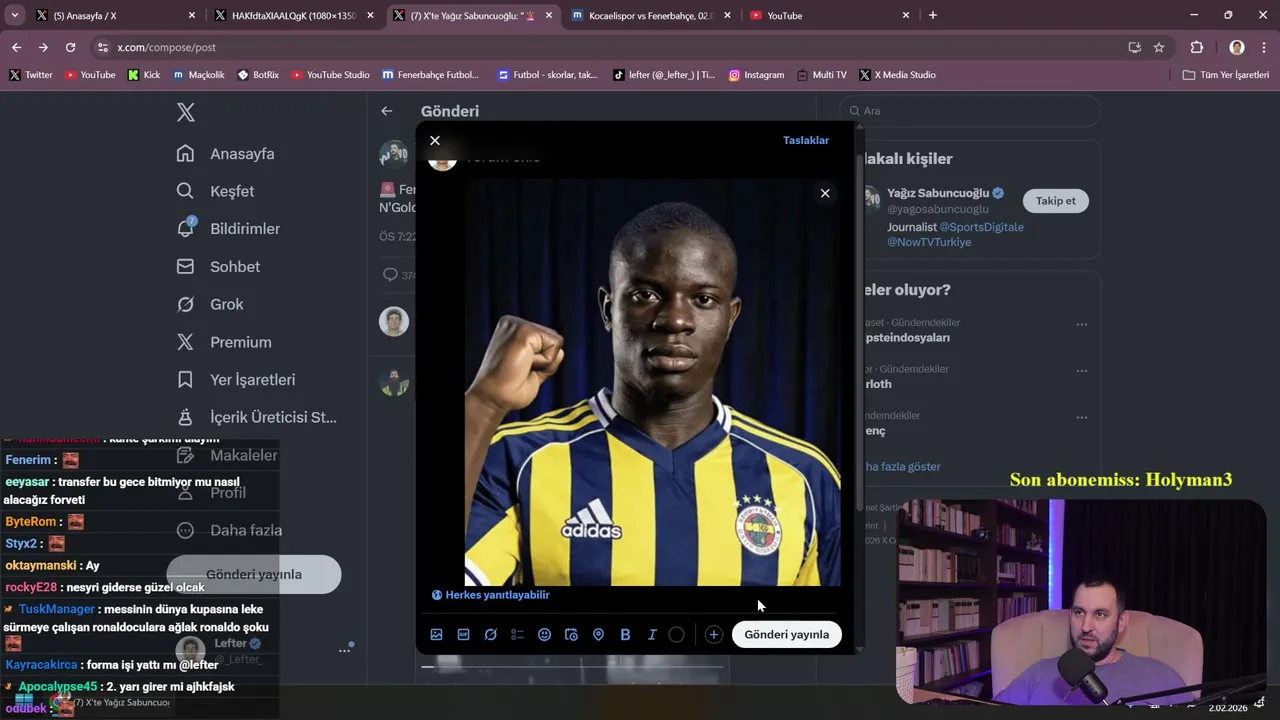Expand the Tüm Yer İşaretleri folder
Screen dimensions: 1280x720
pyautogui.click(x=1226, y=75)
